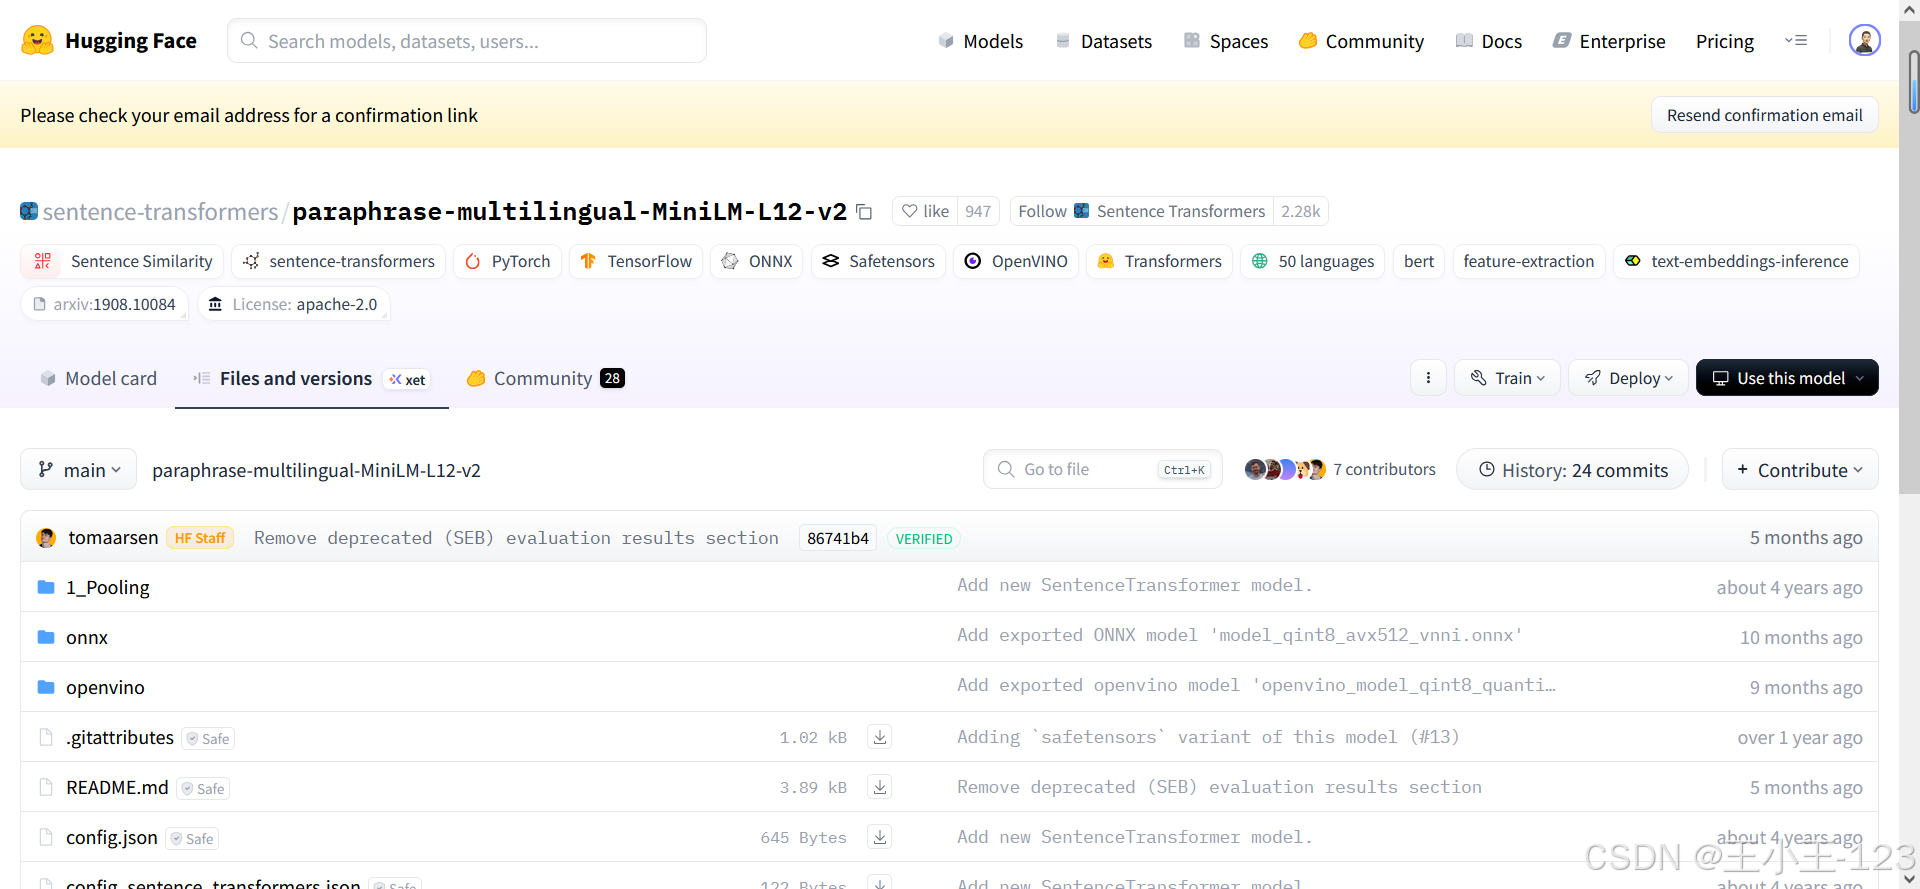Click the search models input field
This screenshot has height=889, width=1920.
tap(467, 41)
